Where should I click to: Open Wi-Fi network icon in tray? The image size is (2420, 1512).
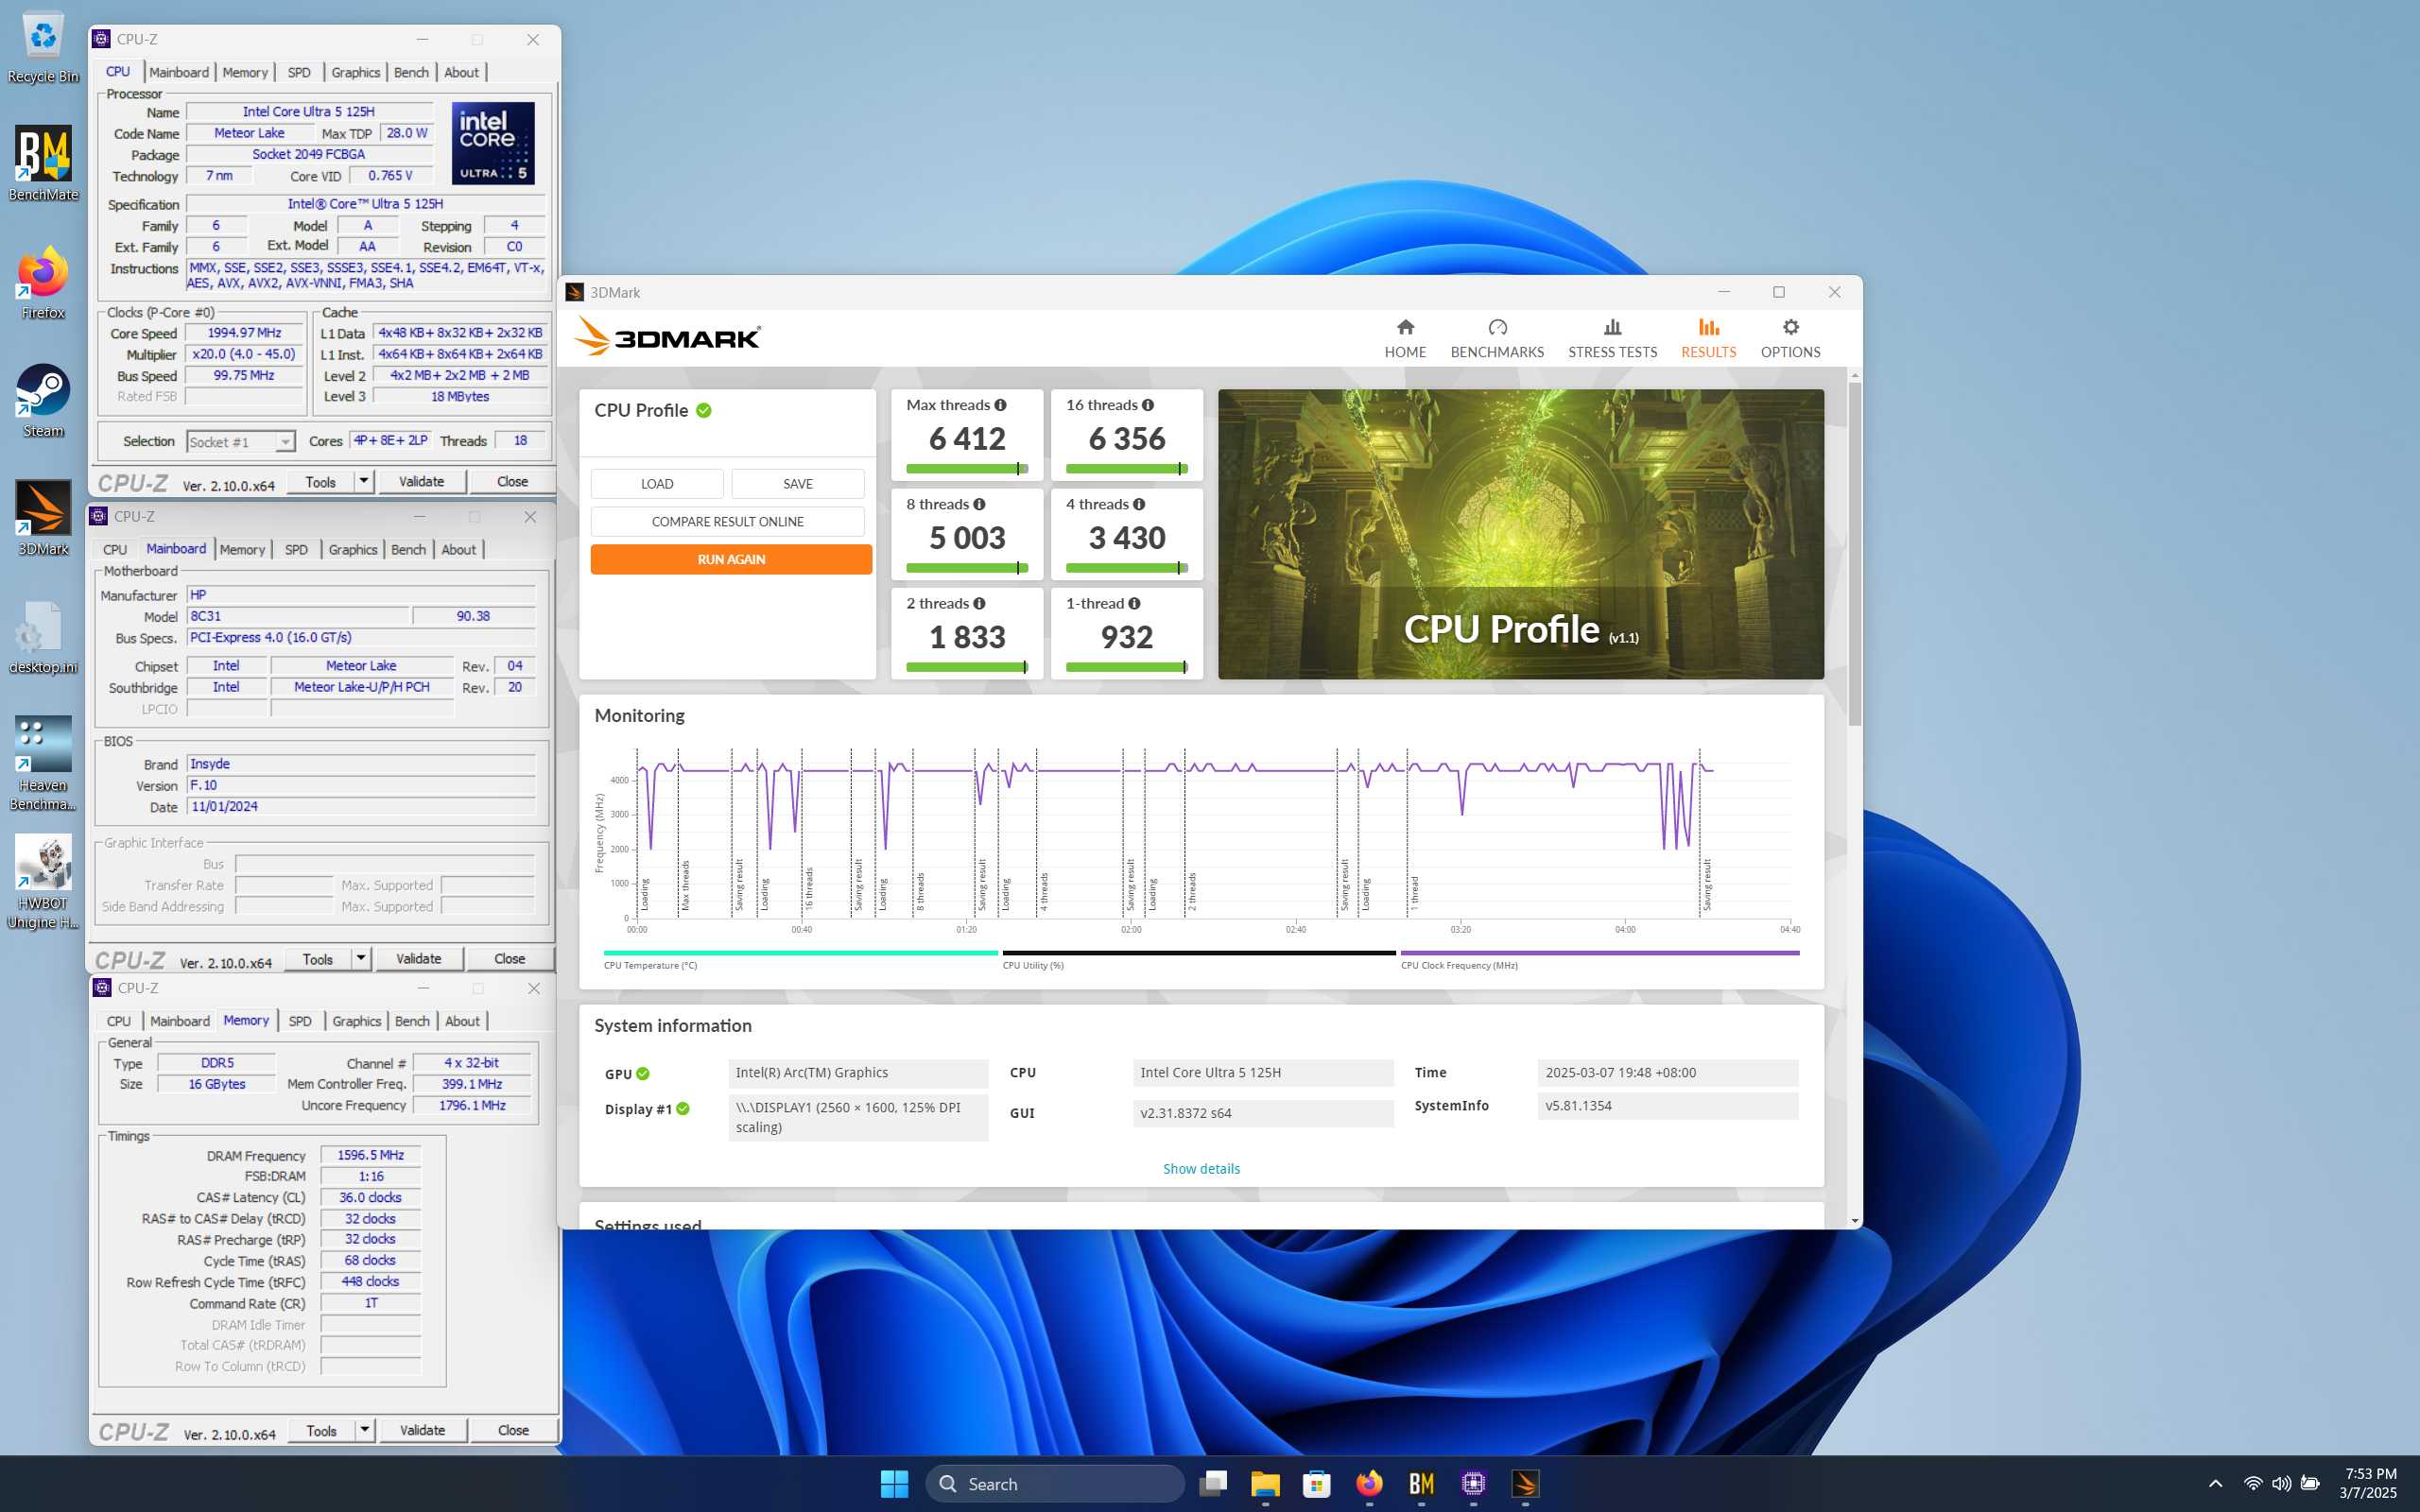tap(2253, 1484)
